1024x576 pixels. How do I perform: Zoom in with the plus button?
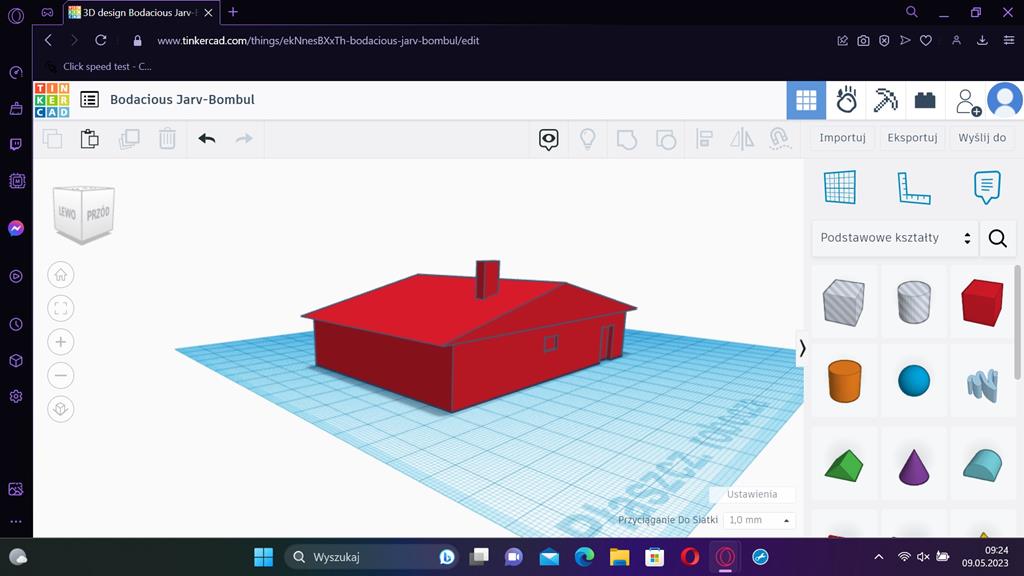61,342
